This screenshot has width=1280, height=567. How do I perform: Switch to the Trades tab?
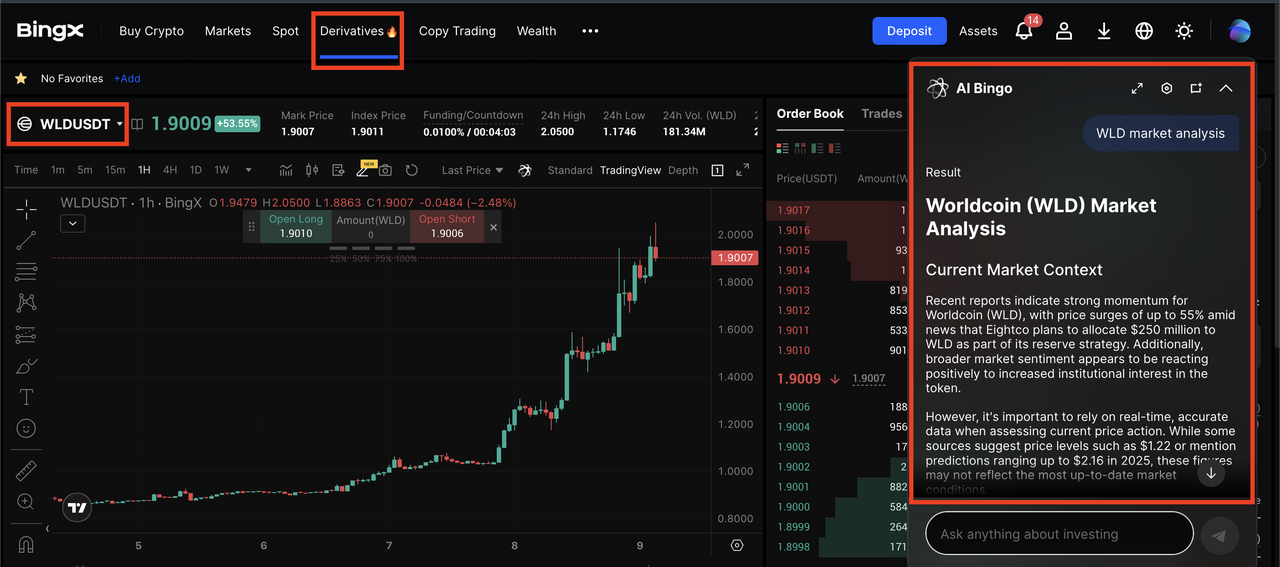(x=882, y=114)
